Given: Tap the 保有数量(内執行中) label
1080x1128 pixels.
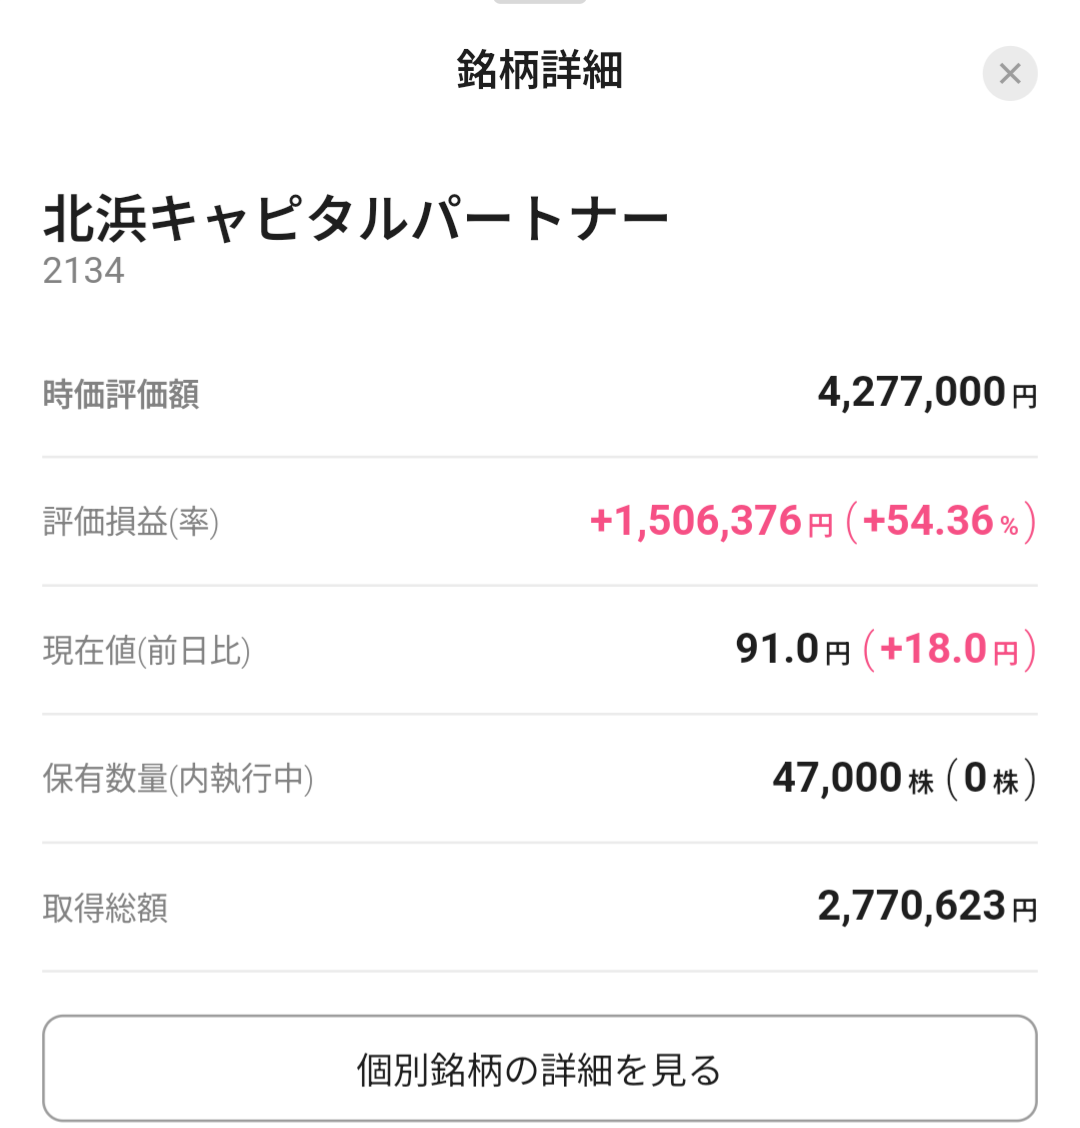Looking at the screenshot, I should click(x=178, y=778).
